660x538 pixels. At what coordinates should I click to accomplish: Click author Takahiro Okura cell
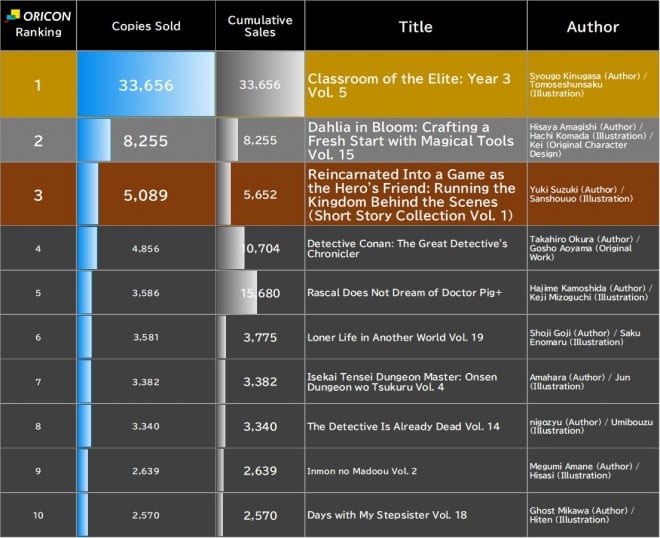click(x=593, y=248)
